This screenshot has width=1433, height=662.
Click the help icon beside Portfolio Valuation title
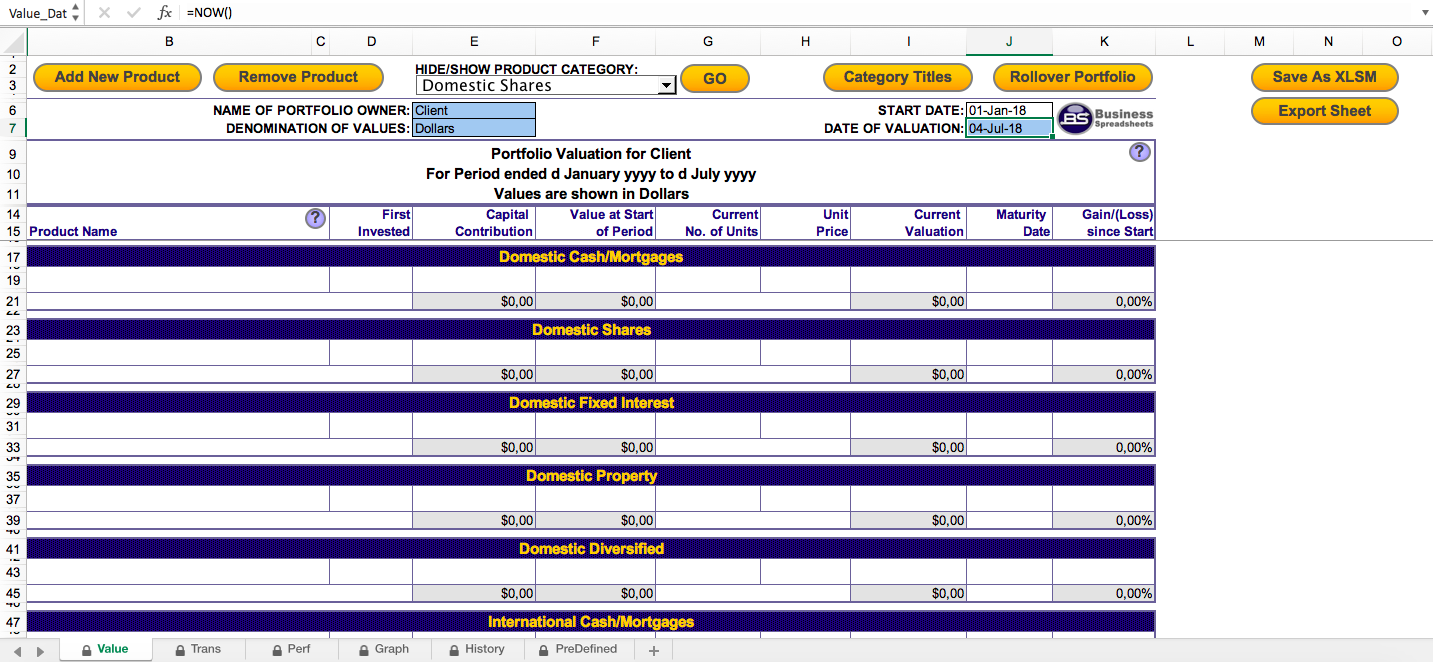(x=1139, y=151)
